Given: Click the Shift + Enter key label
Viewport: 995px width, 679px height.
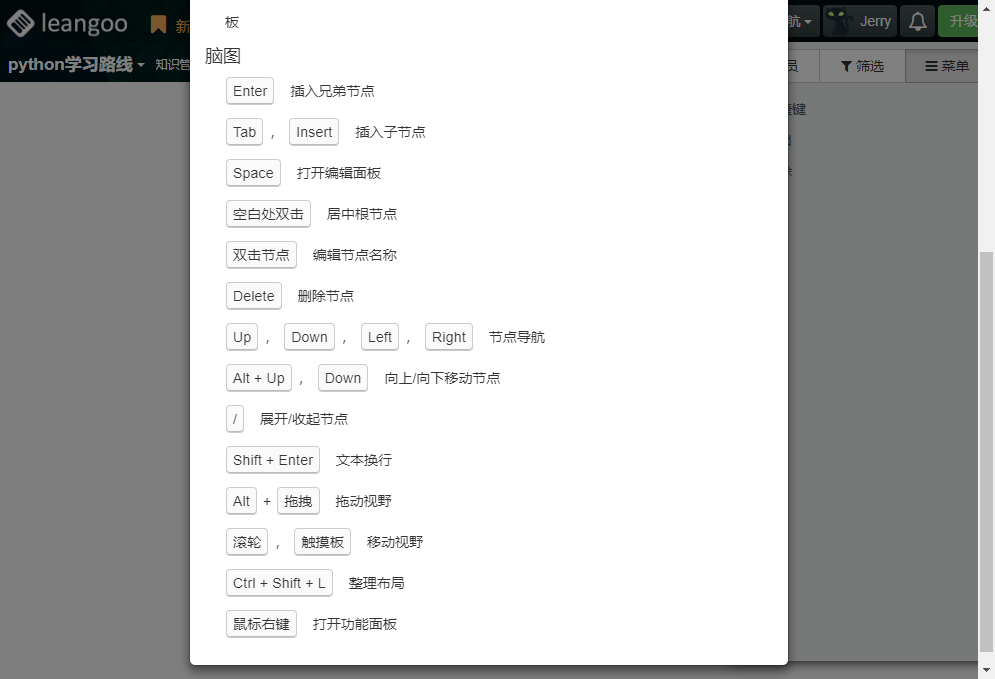Looking at the screenshot, I should [x=273, y=460].
